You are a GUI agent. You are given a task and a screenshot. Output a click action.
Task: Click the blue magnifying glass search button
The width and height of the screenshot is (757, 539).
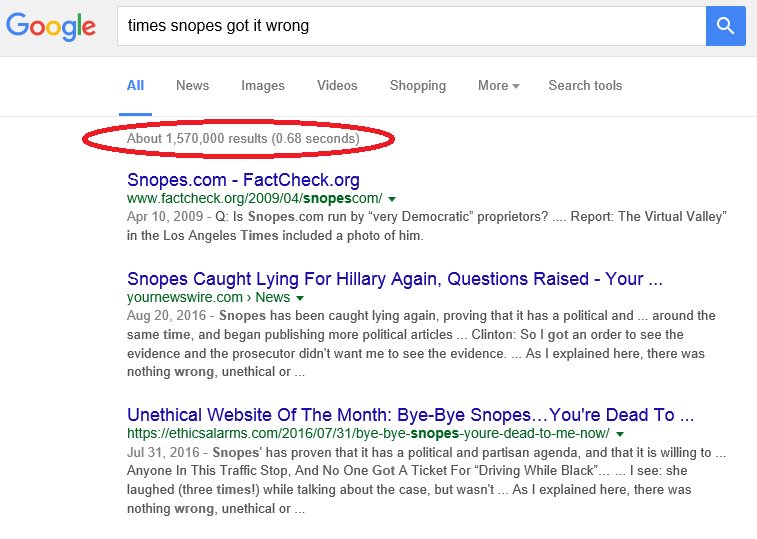click(725, 26)
